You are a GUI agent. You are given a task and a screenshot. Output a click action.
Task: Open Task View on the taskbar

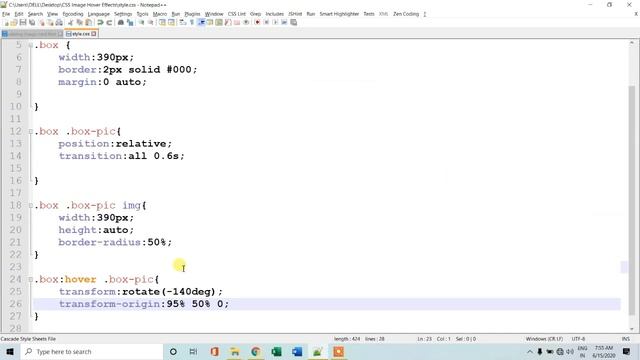[x=193, y=352]
